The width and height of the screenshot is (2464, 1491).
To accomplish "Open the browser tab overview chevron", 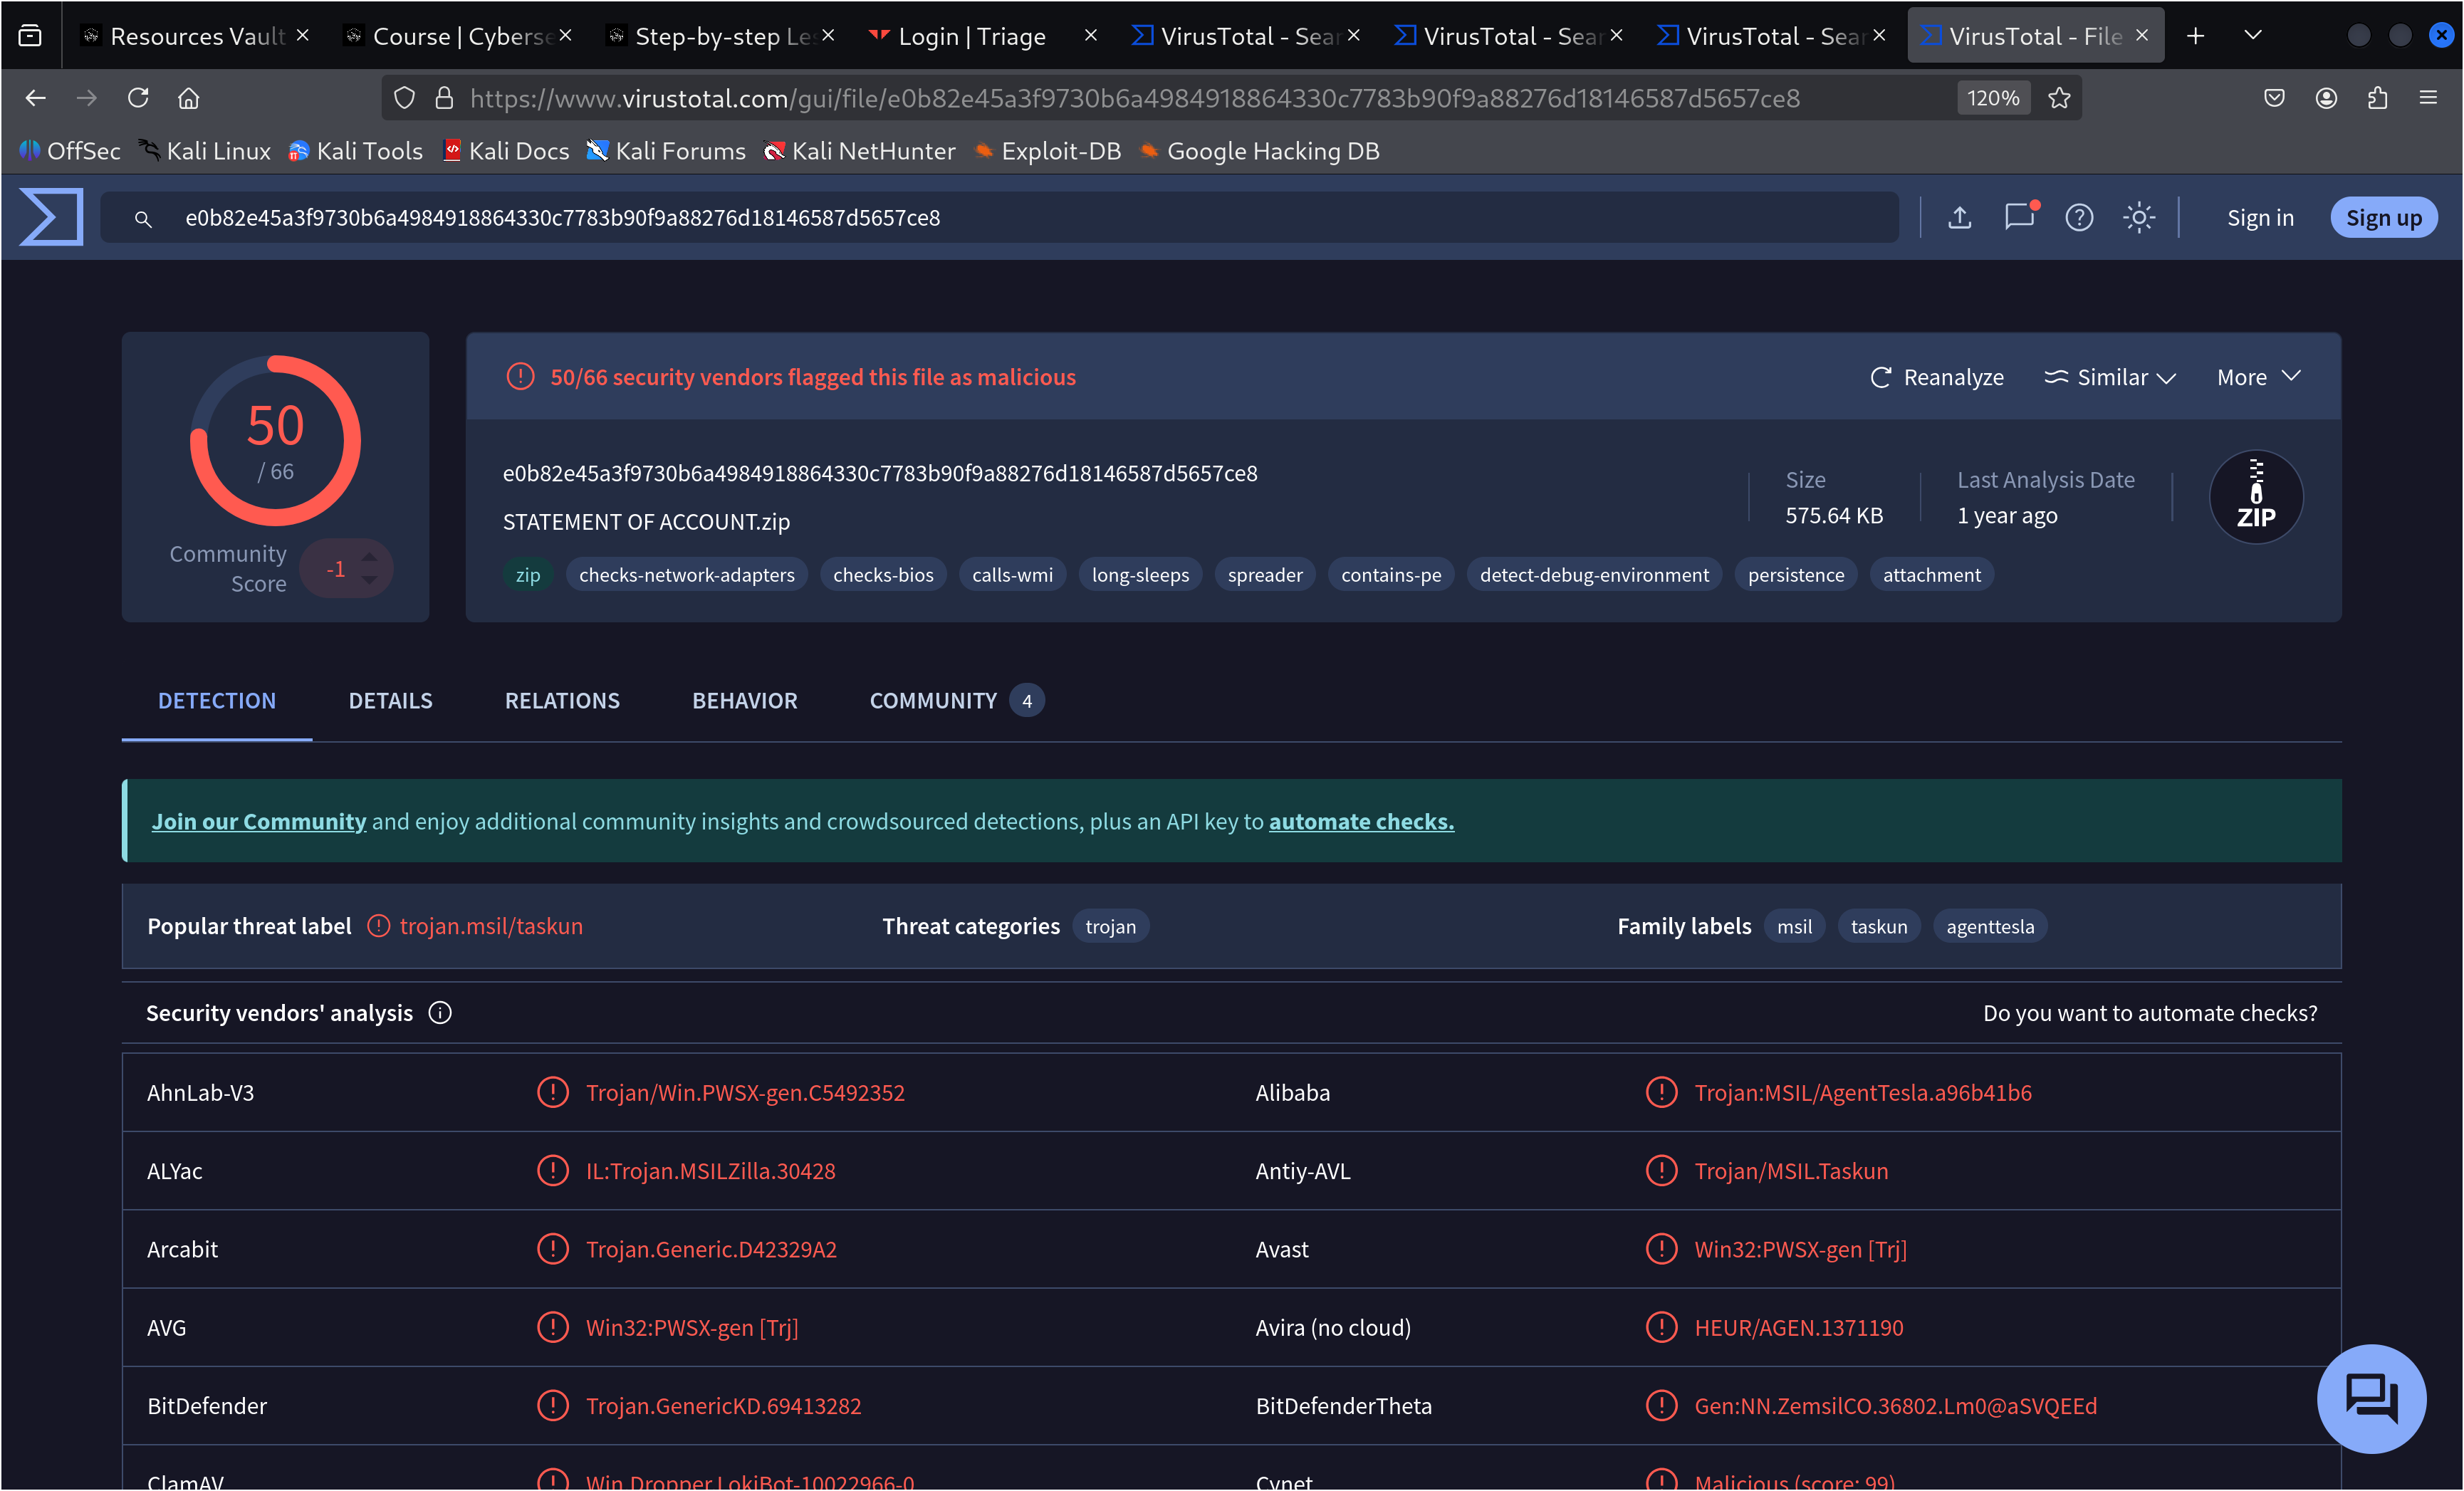I will pyautogui.click(x=2253, y=35).
